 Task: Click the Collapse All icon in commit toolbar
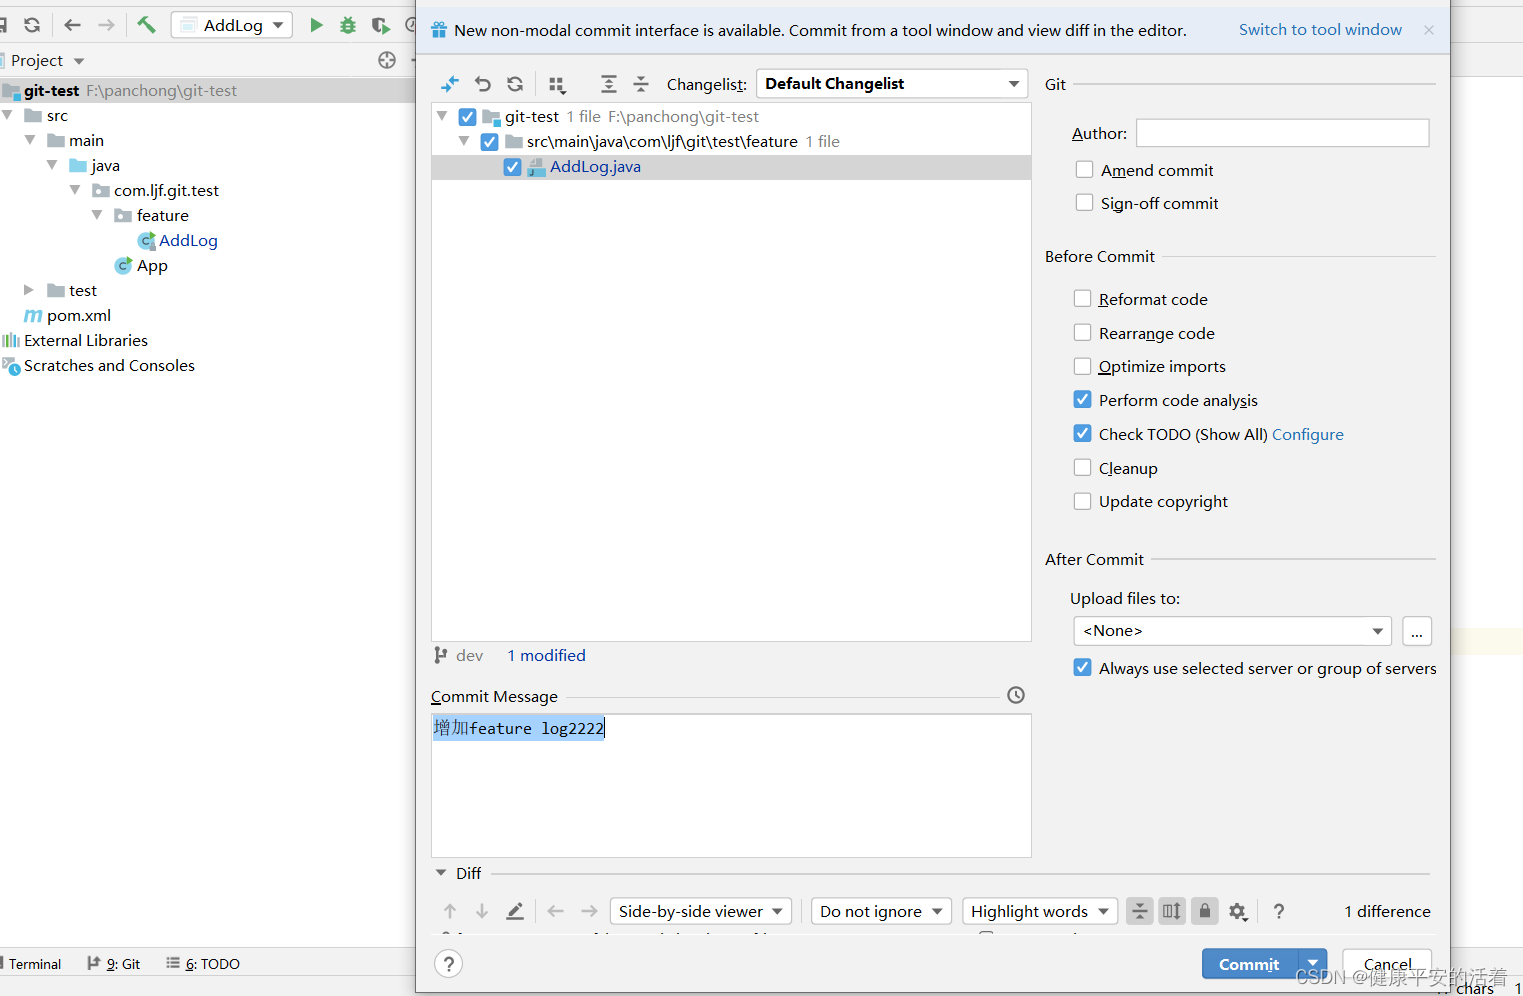(x=642, y=84)
